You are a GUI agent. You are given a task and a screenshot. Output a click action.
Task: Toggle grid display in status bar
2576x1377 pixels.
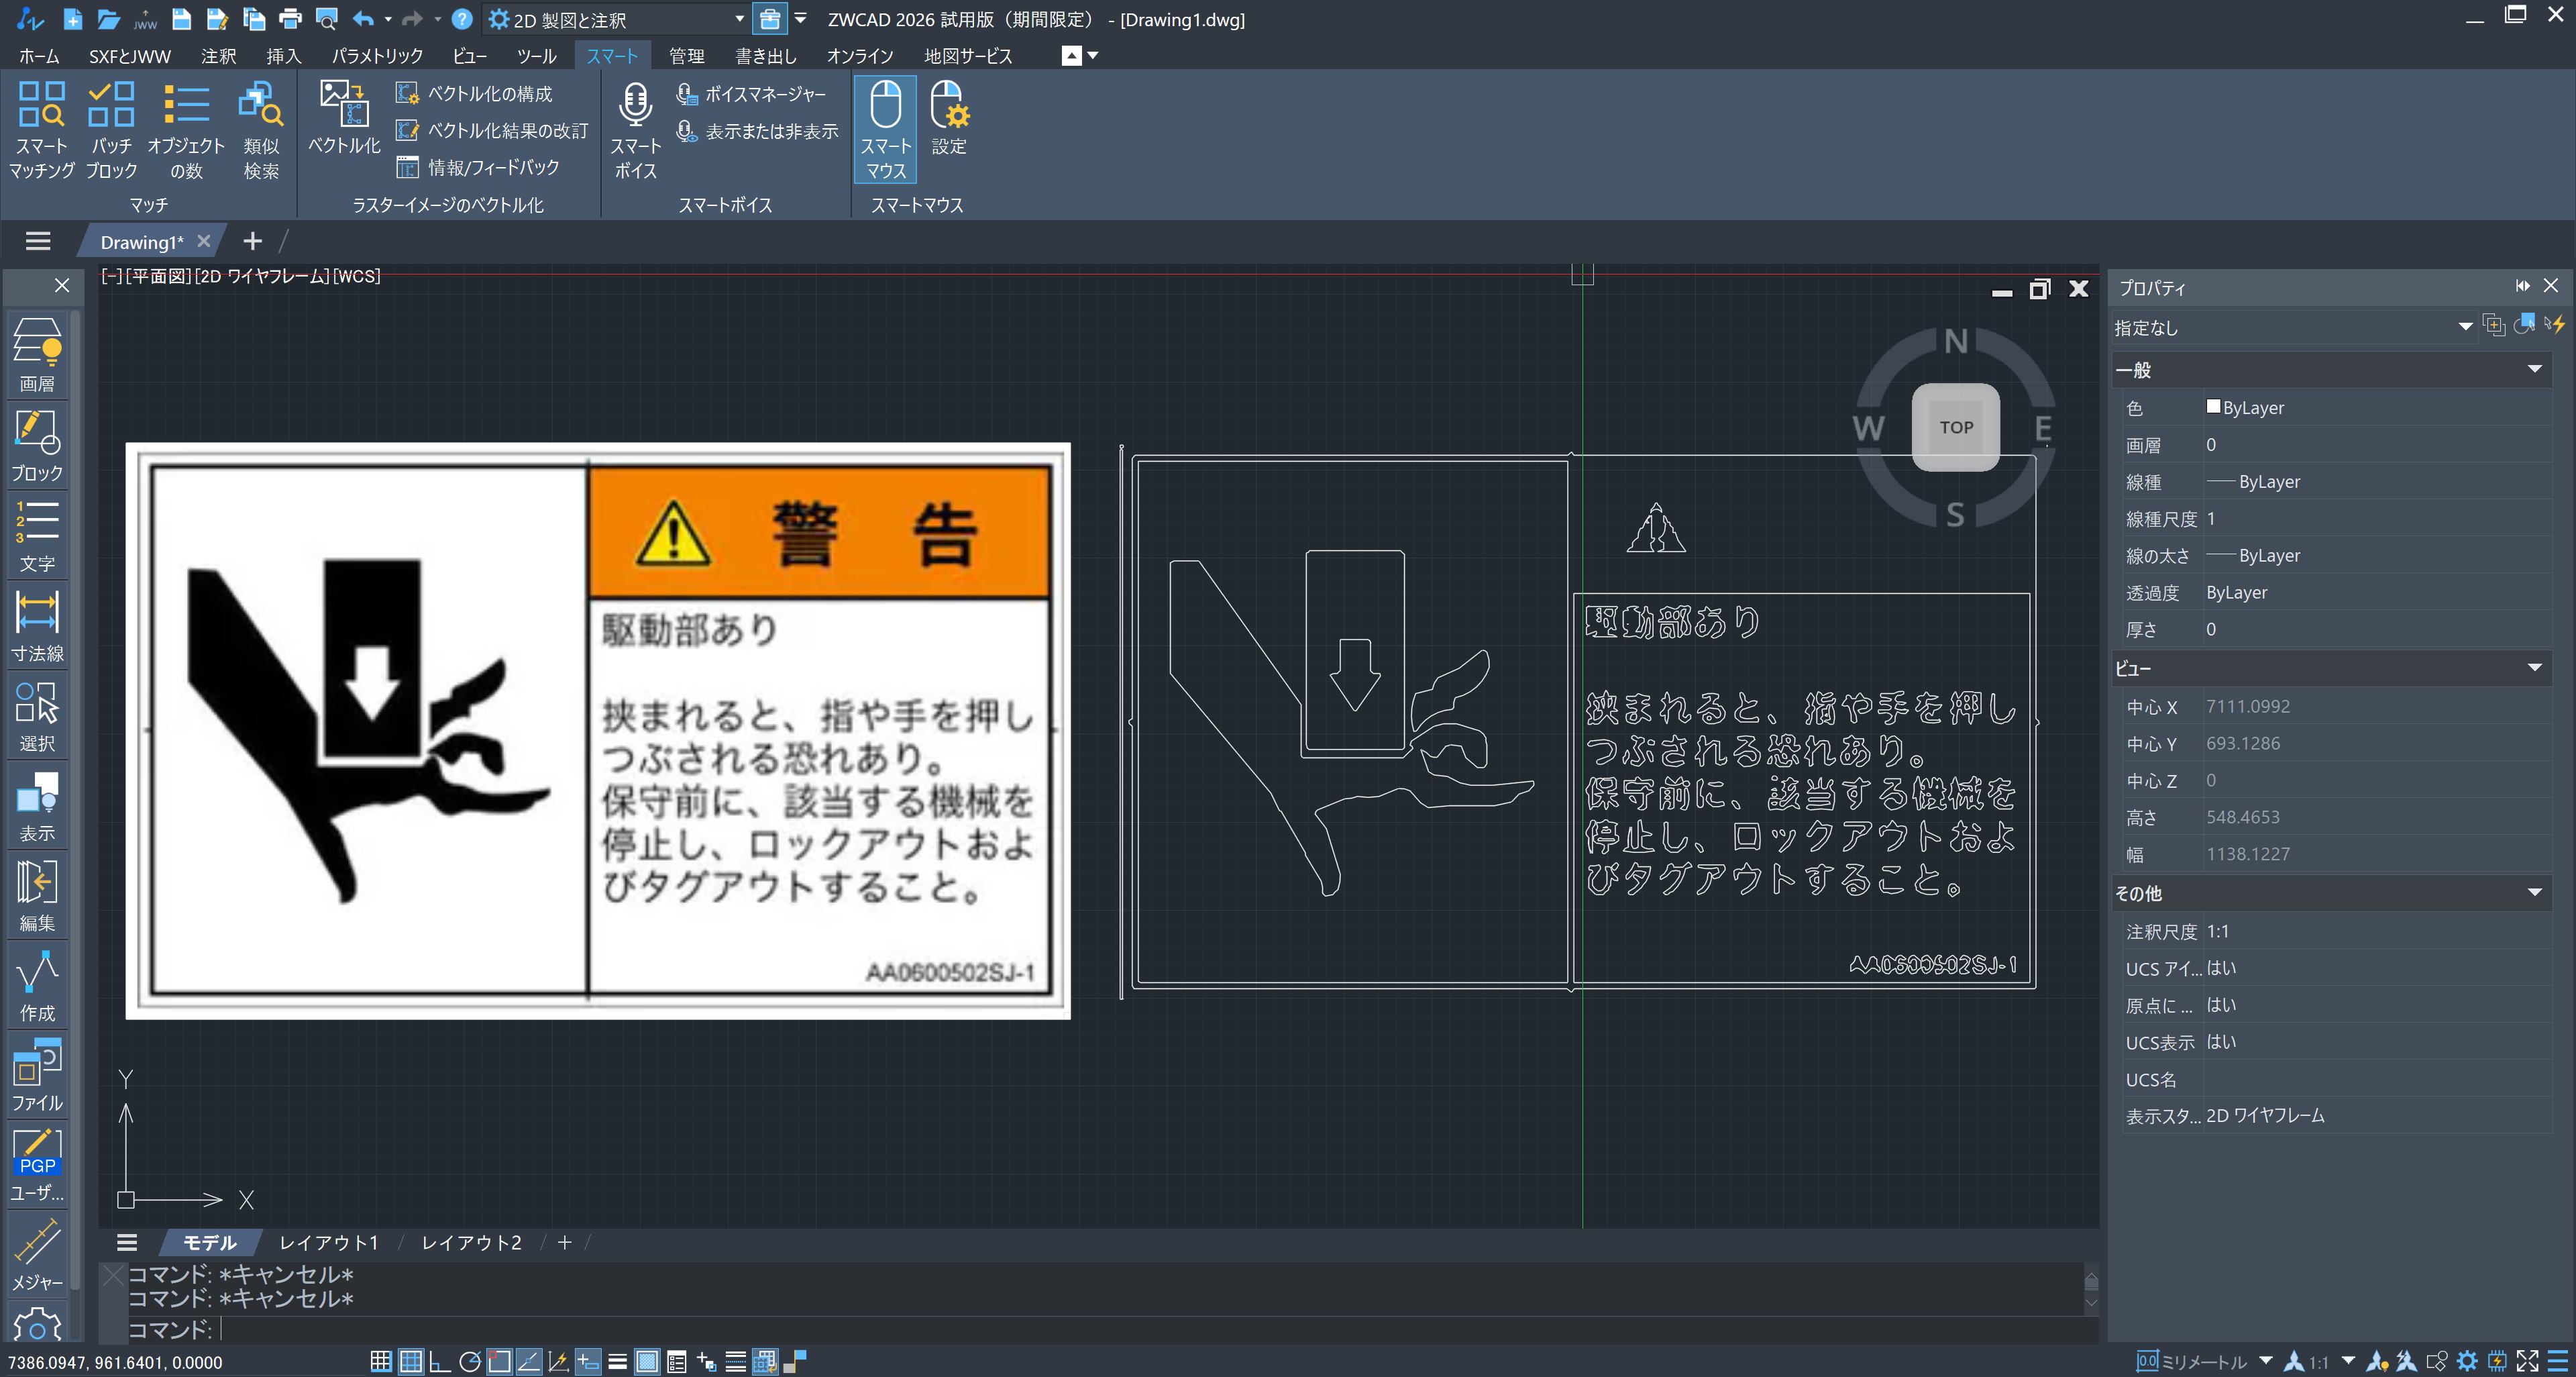click(x=411, y=1361)
